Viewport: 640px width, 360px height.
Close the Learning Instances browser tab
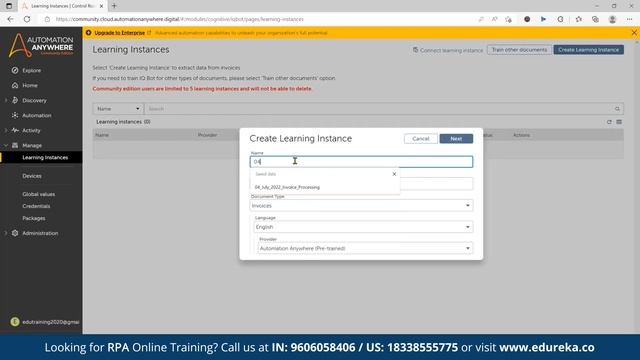pos(101,6)
